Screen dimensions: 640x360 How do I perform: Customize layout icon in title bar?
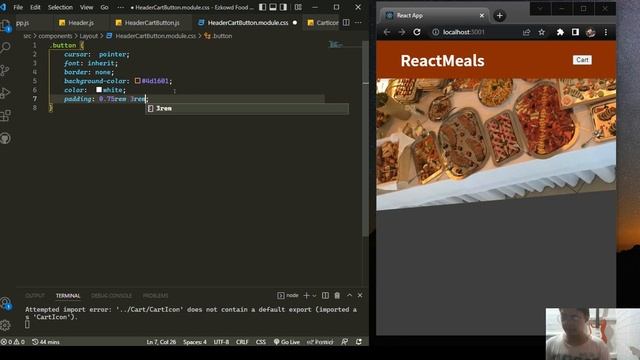click(x=298, y=7)
